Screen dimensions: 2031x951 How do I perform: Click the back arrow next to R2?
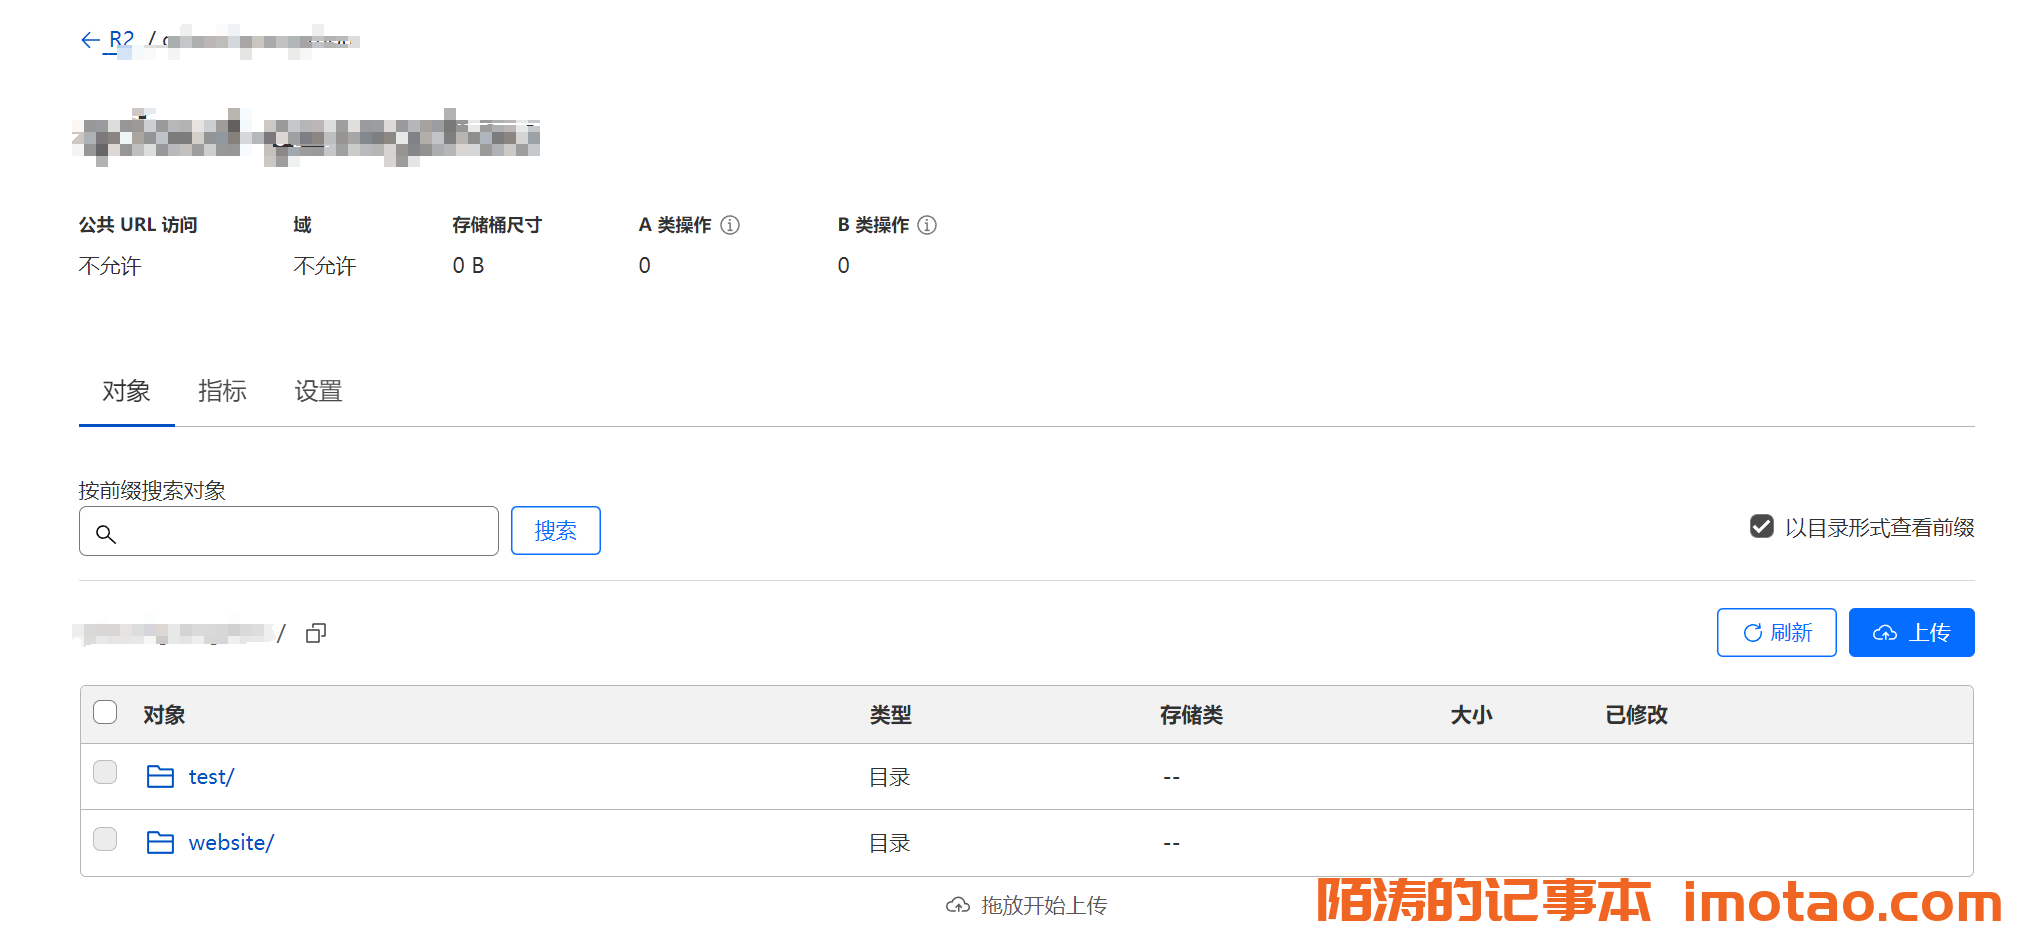[90, 40]
